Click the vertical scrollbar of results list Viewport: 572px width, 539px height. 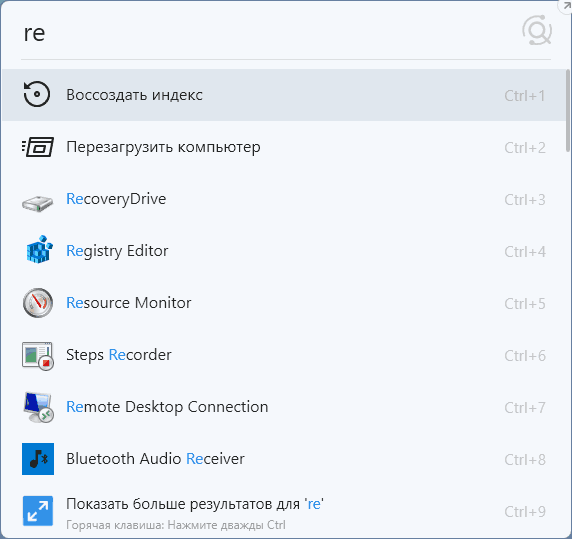[568, 110]
